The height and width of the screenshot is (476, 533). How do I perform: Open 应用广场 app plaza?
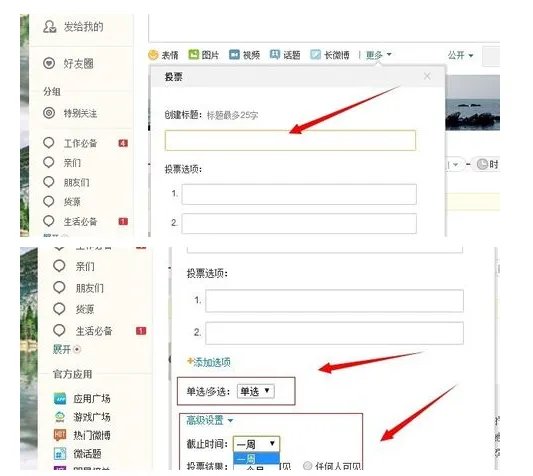[x=82, y=398]
